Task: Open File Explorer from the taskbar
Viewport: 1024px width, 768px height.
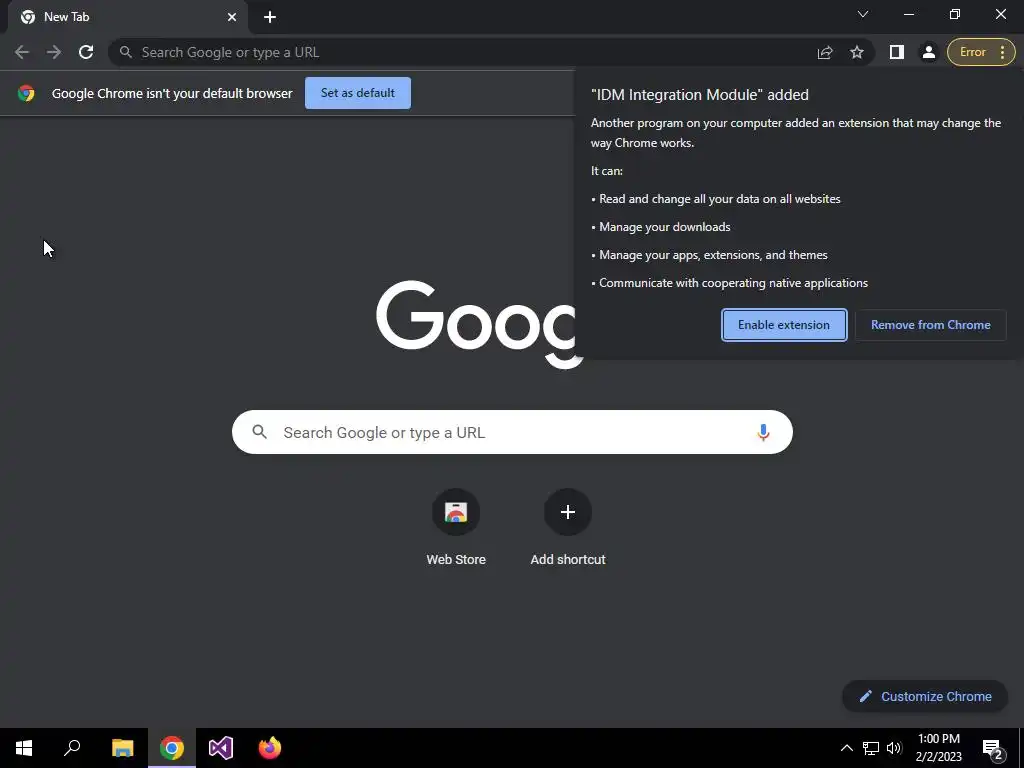Action: [122, 748]
